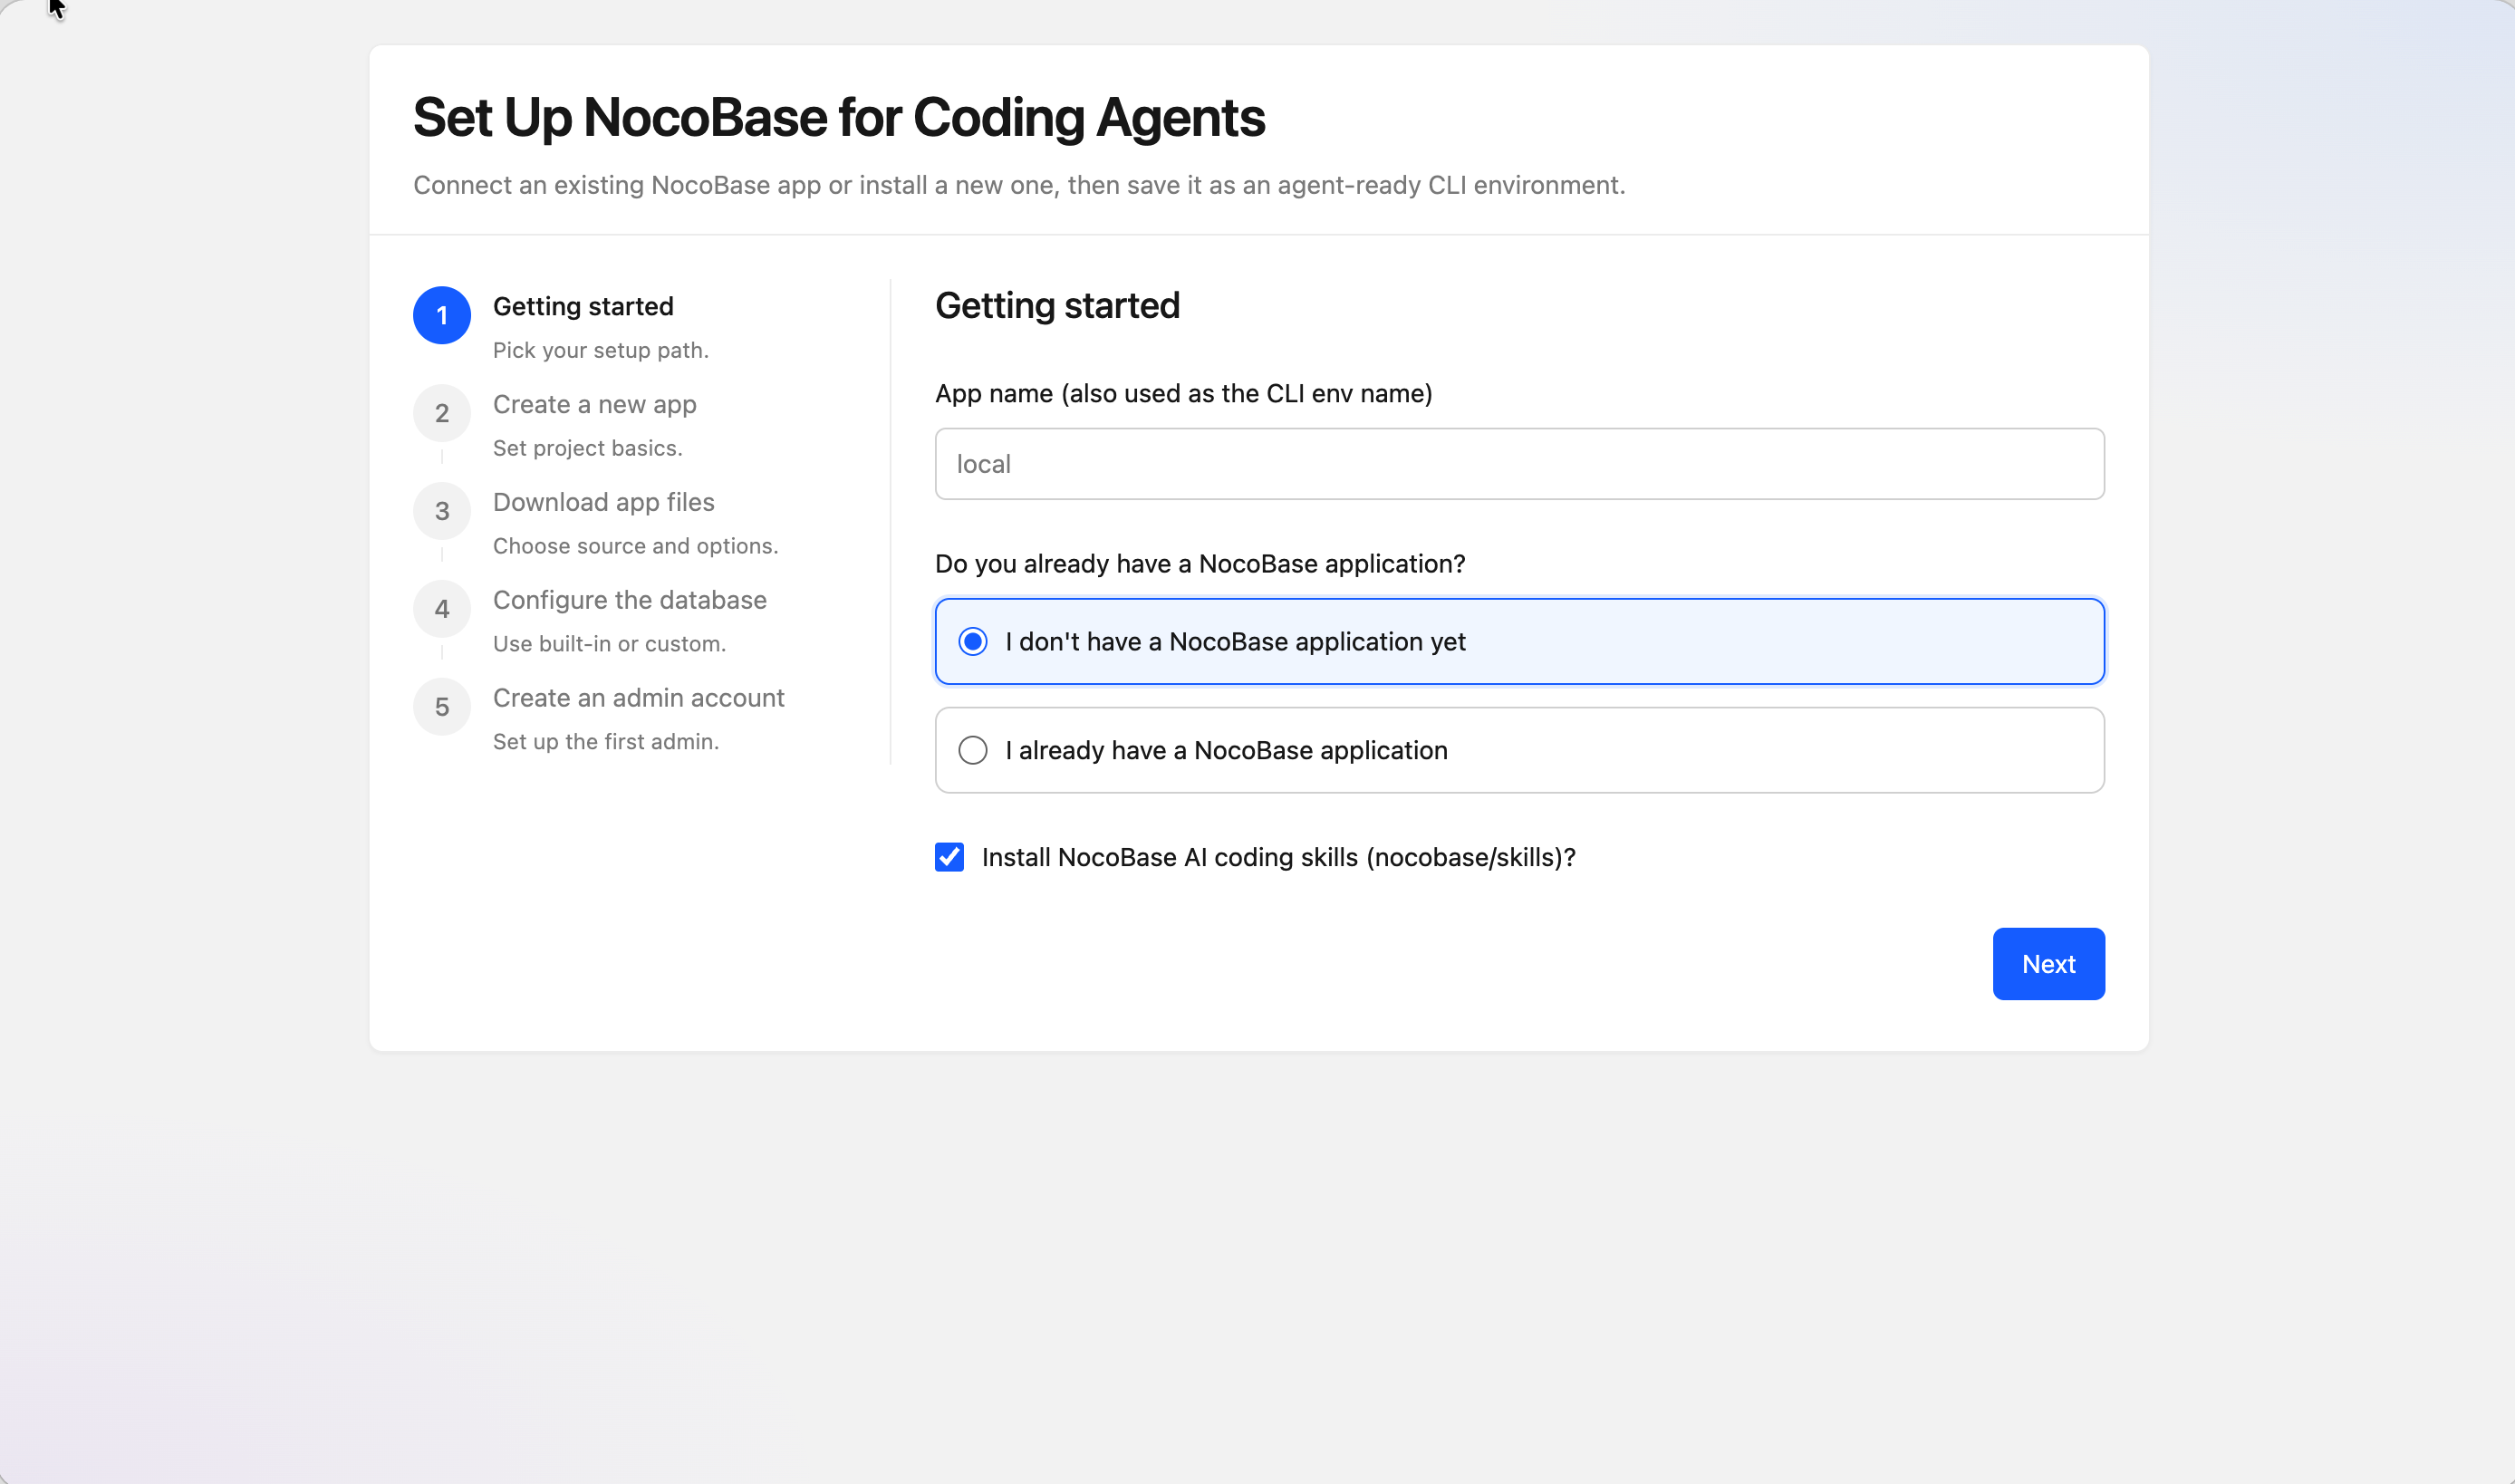This screenshot has width=2515, height=1484.
Task: Open the 'Configure the database' step
Action: (x=629, y=600)
